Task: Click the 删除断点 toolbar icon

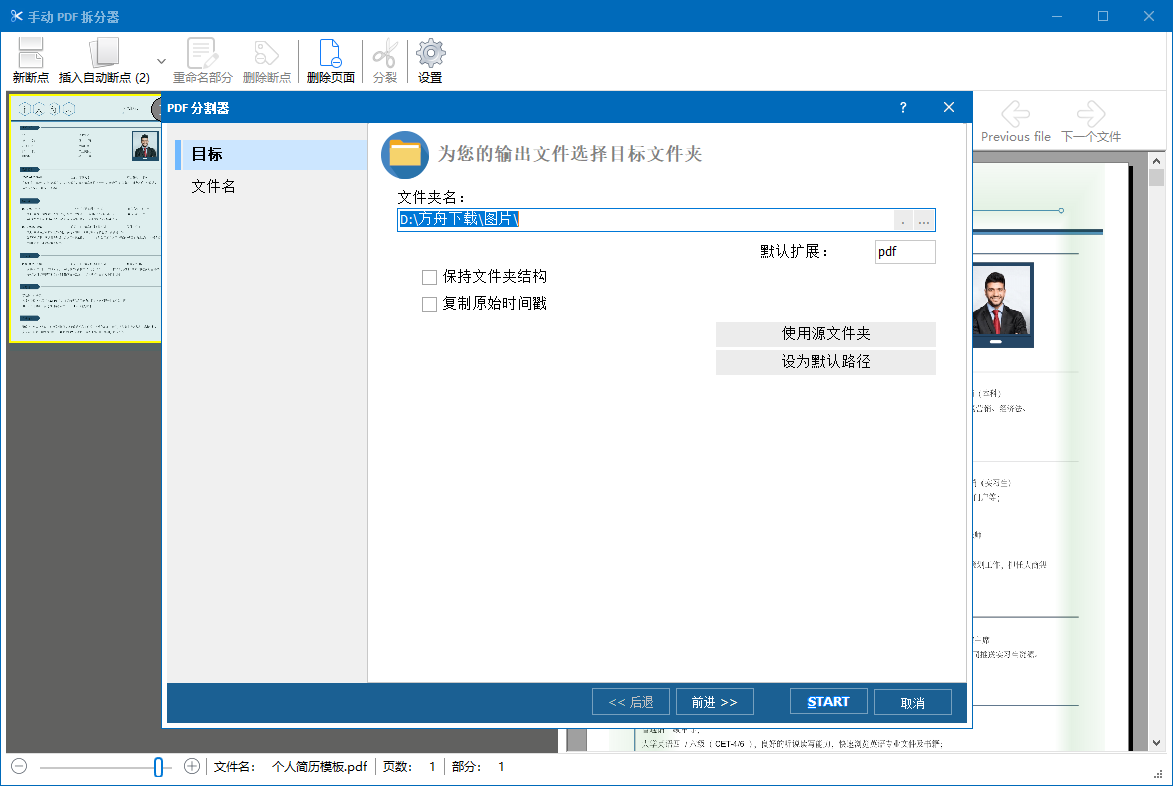Action: [x=266, y=53]
